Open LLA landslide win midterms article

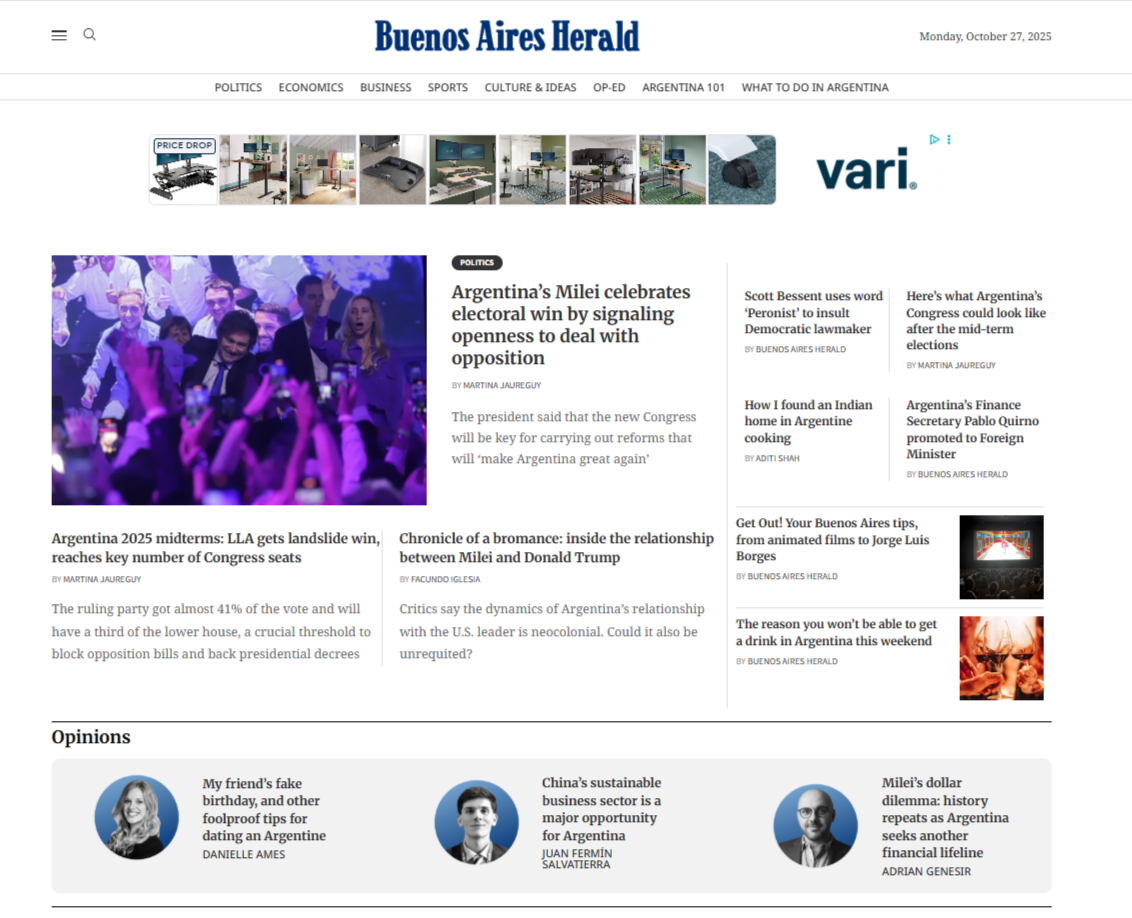215,548
